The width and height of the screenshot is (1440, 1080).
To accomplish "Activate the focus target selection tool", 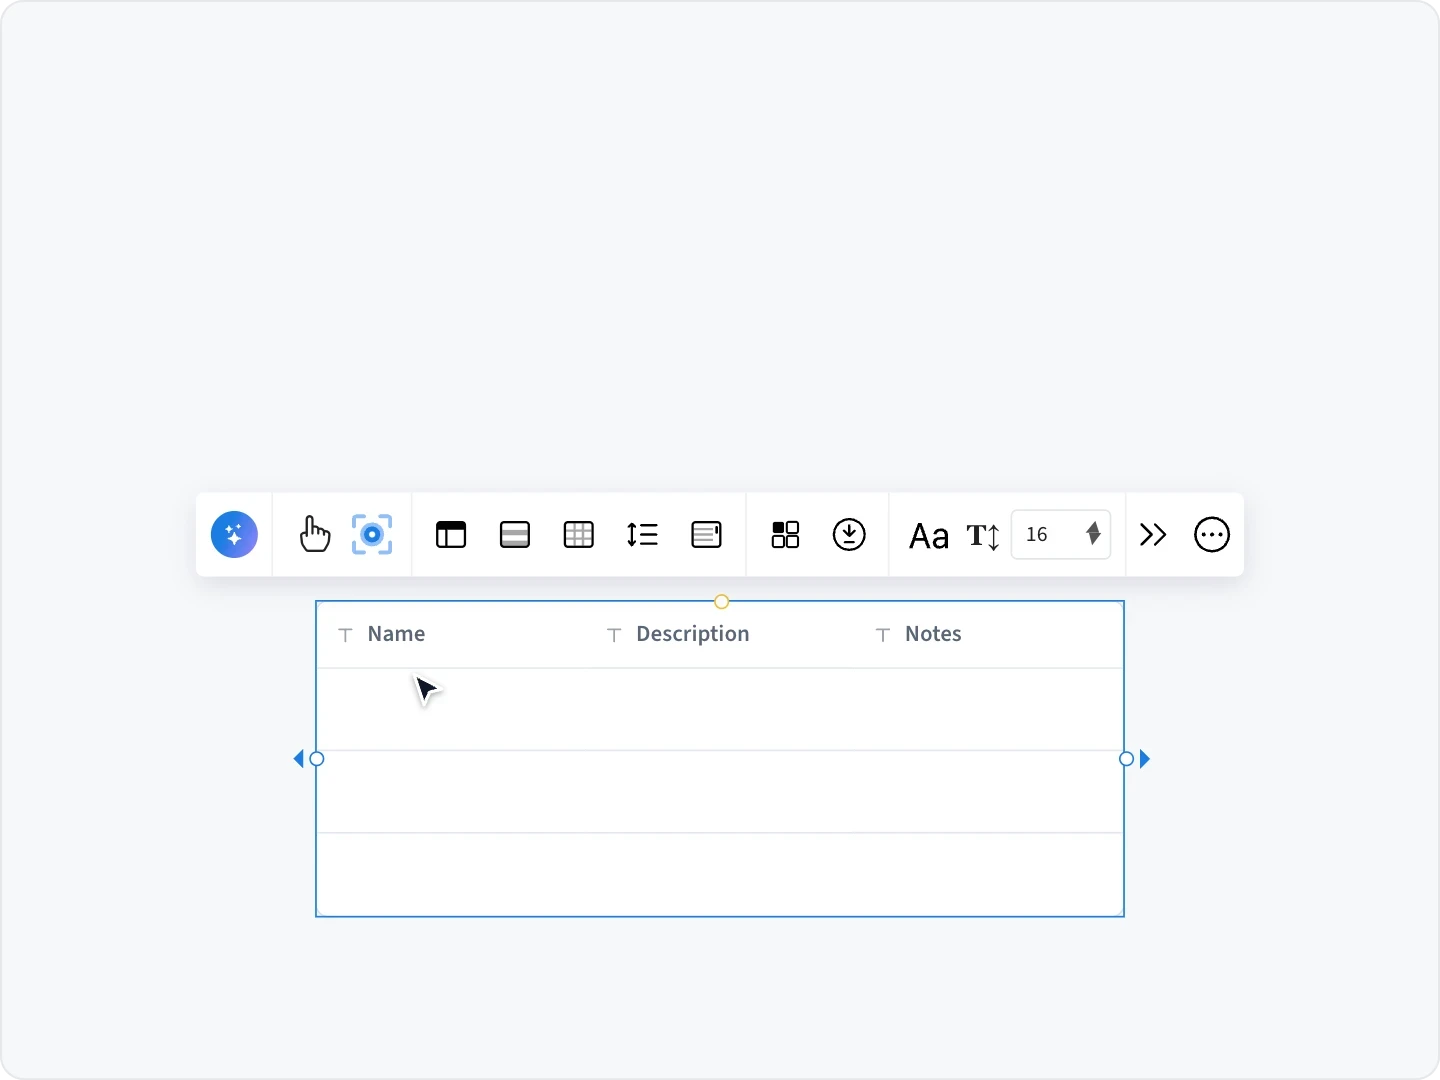I will [x=372, y=534].
